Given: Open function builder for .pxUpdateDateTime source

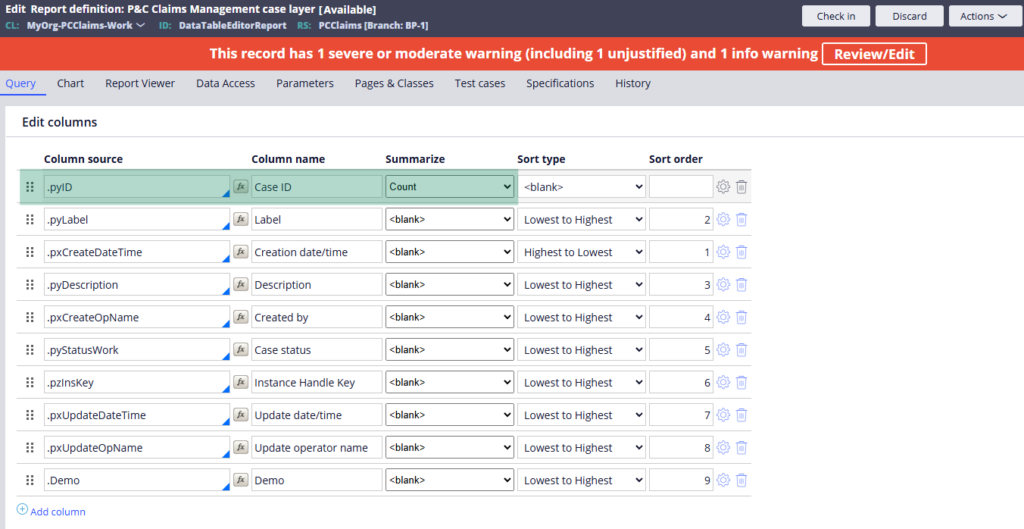Looking at the screenshot, I should coord(240,415).
